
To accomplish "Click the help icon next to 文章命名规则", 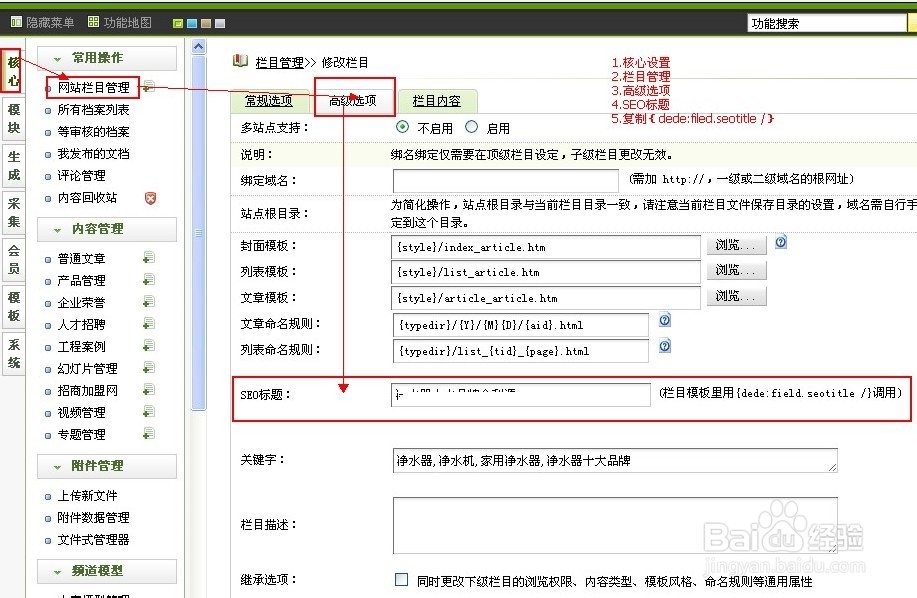I will [x=664, y=321].
